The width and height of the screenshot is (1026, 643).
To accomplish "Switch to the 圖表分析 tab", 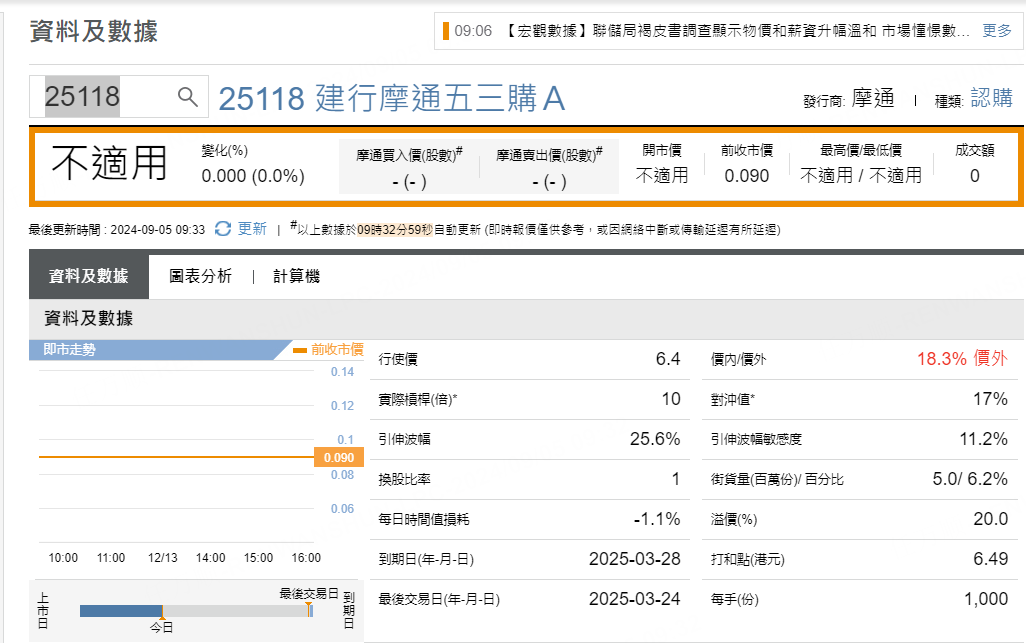I will [x=200, y=276].
